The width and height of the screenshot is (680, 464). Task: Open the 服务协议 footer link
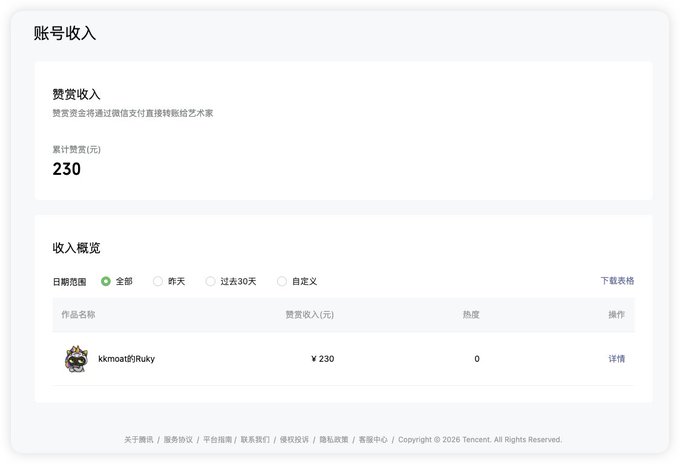[178, 440]
